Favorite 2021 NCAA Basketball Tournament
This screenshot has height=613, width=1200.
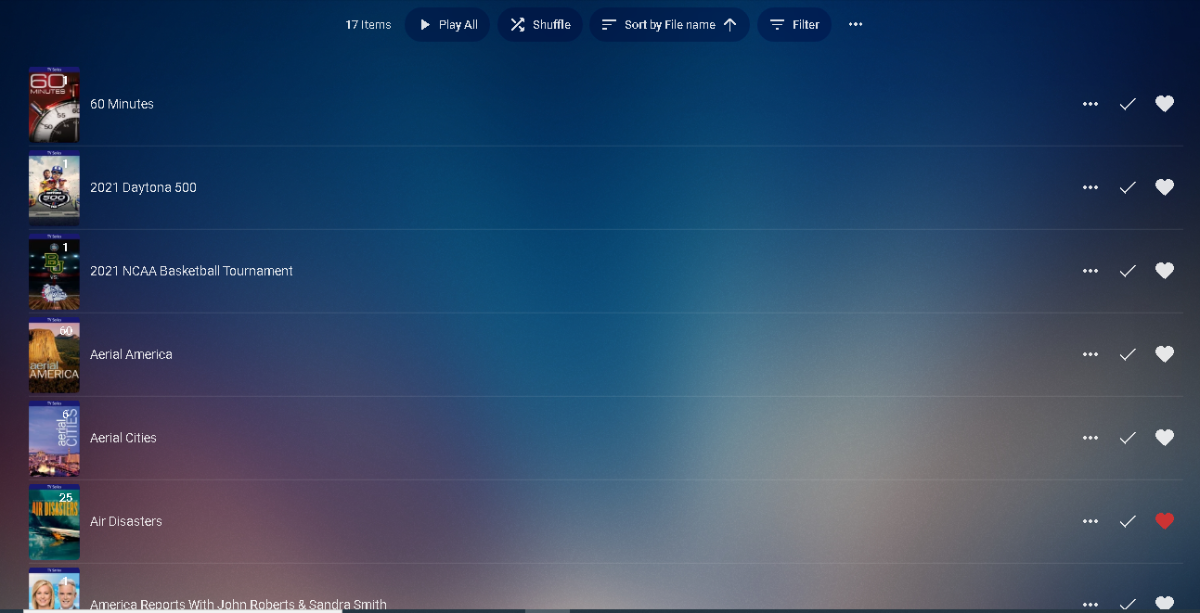point(1164,270)
